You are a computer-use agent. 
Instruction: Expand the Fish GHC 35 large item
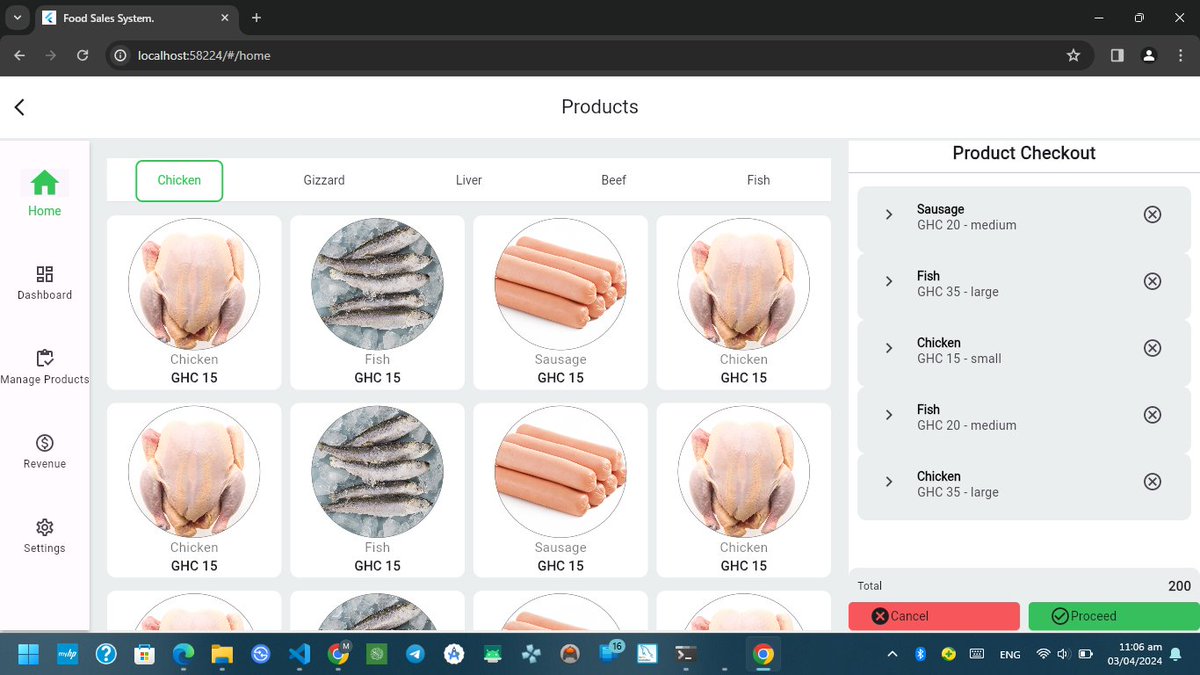point(889,281)
